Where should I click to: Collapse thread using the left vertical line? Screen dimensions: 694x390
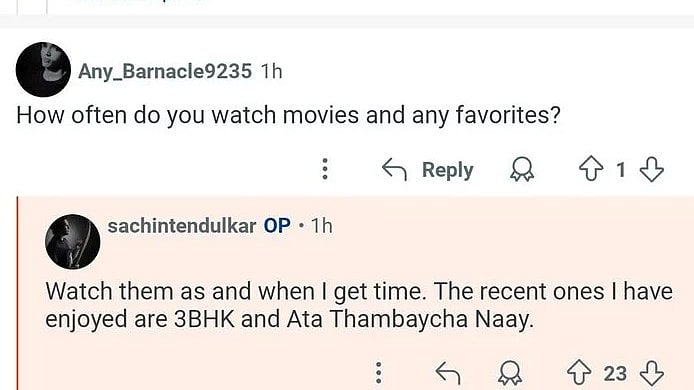18,293
